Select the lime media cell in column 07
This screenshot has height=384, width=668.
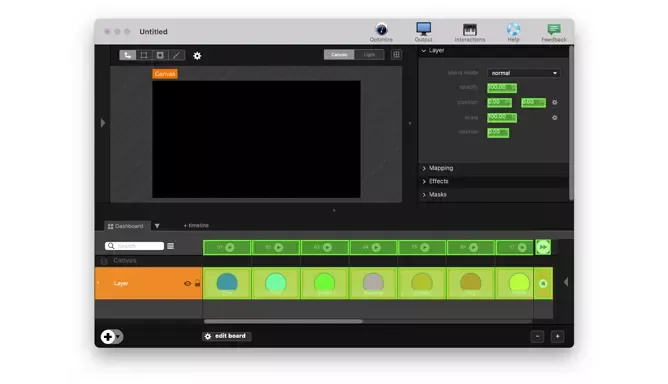click(515, 283)
